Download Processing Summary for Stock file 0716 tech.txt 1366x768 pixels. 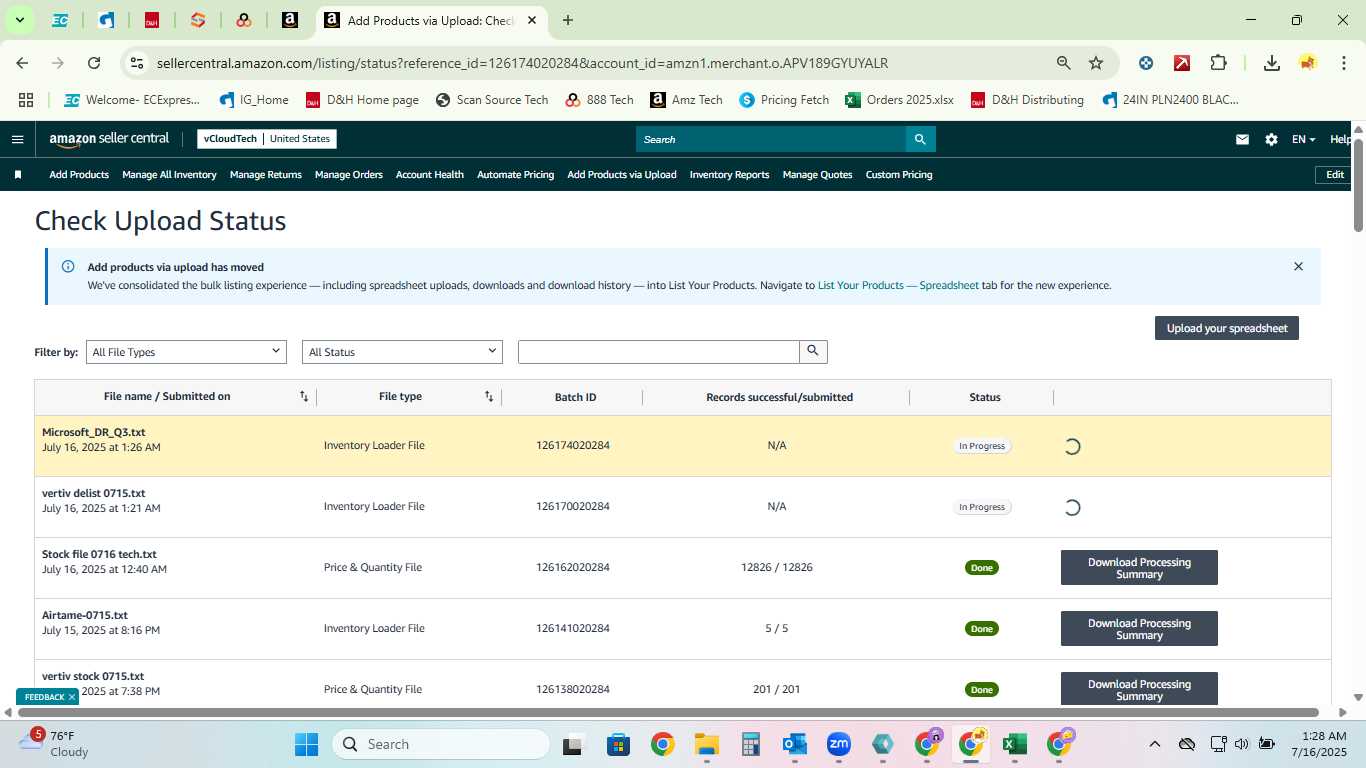tap(1139, 568)
